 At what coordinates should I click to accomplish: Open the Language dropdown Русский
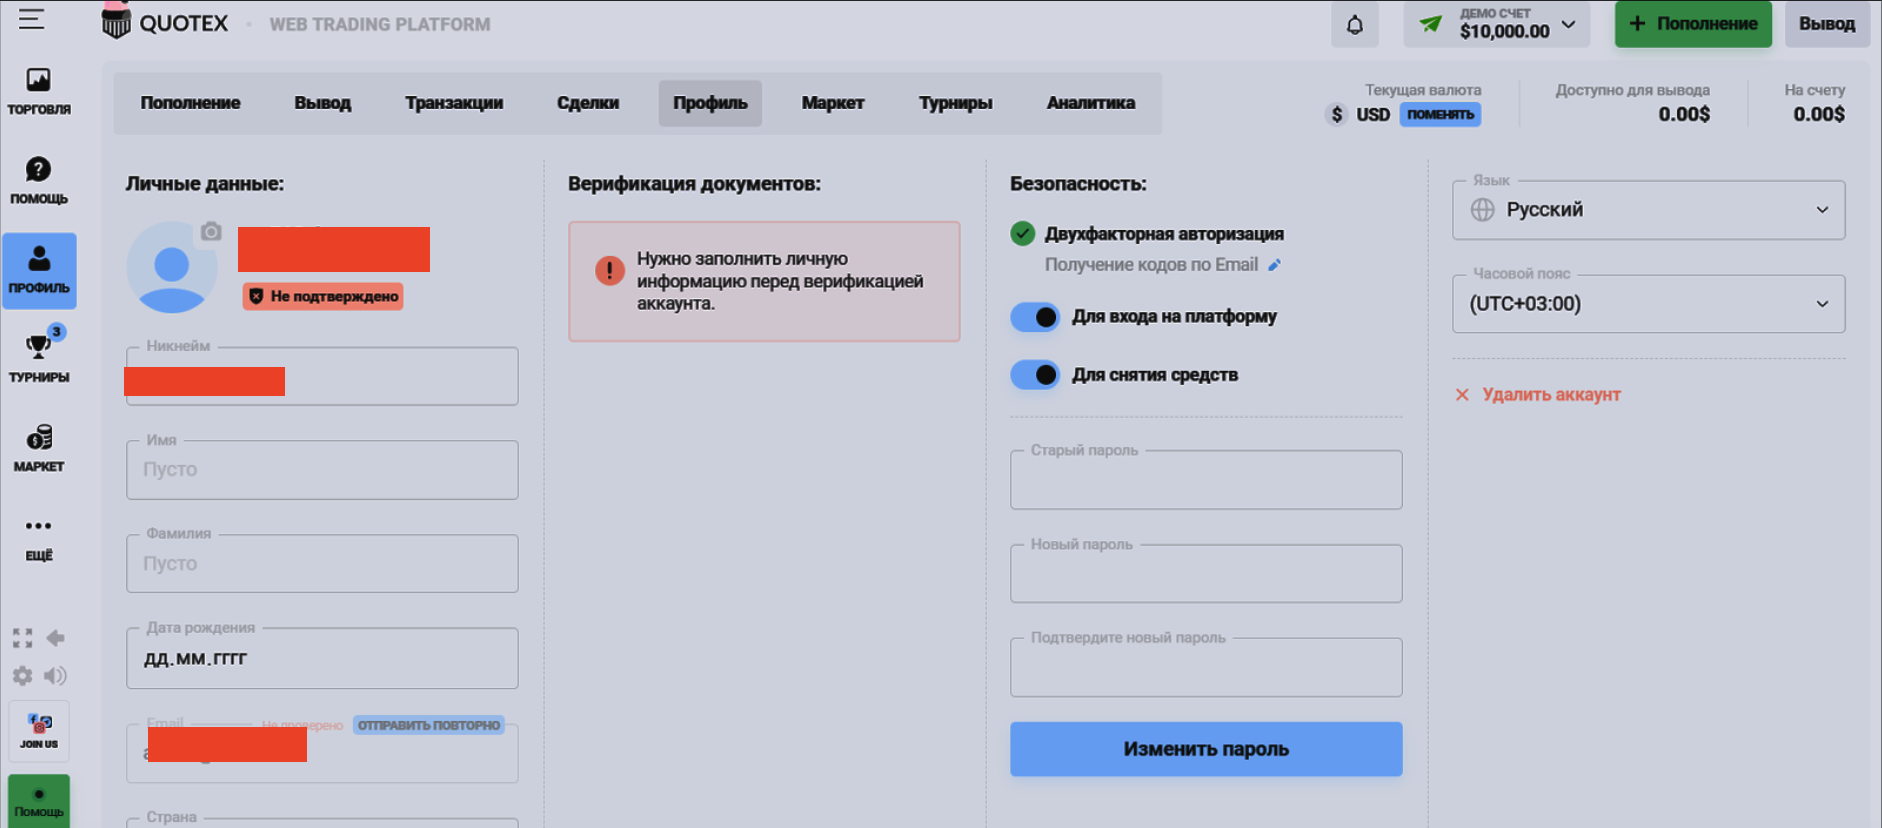click(1648, 210)
